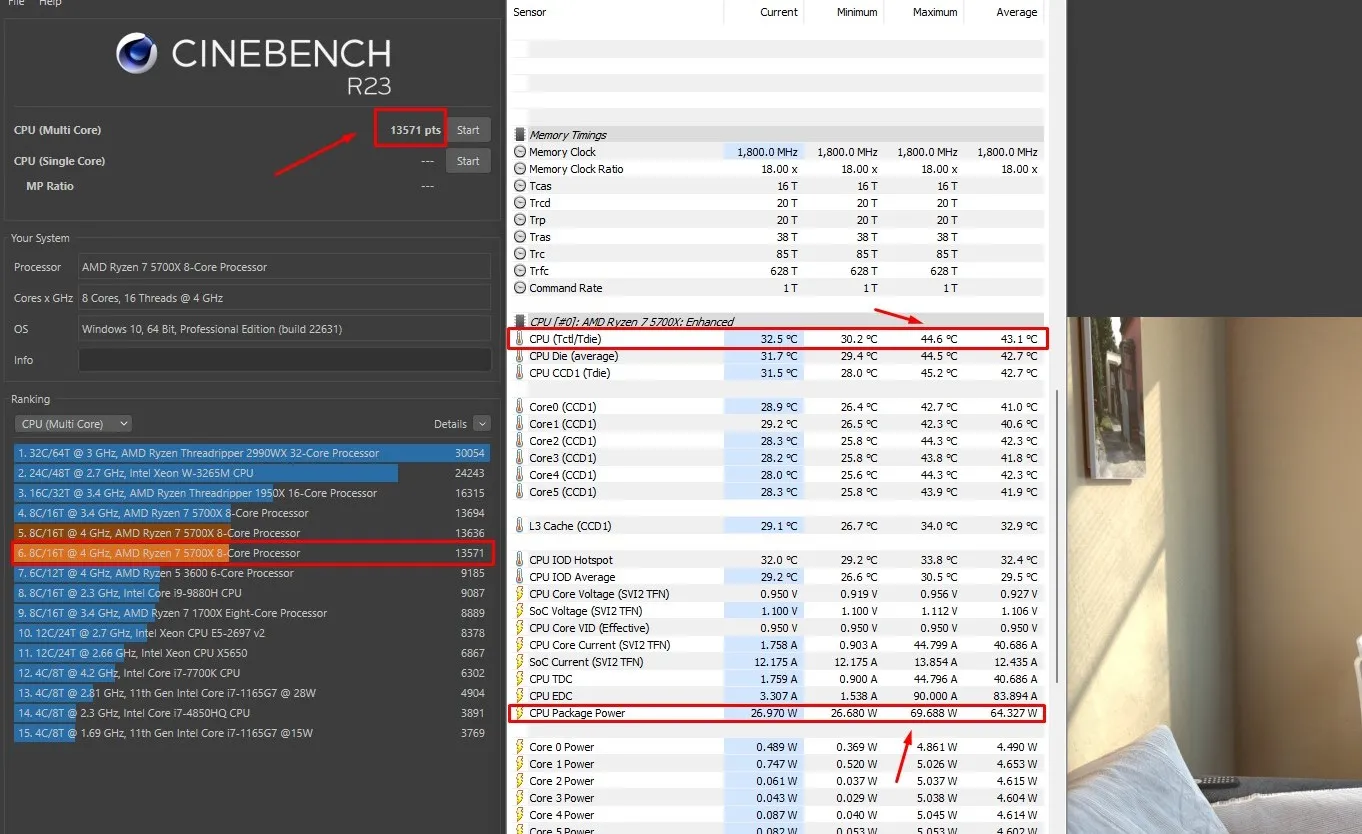Click the thermometer icon for CPU IOD Hotspot
The width and height of the screenshot is (1362, 834).
[519, 560]
